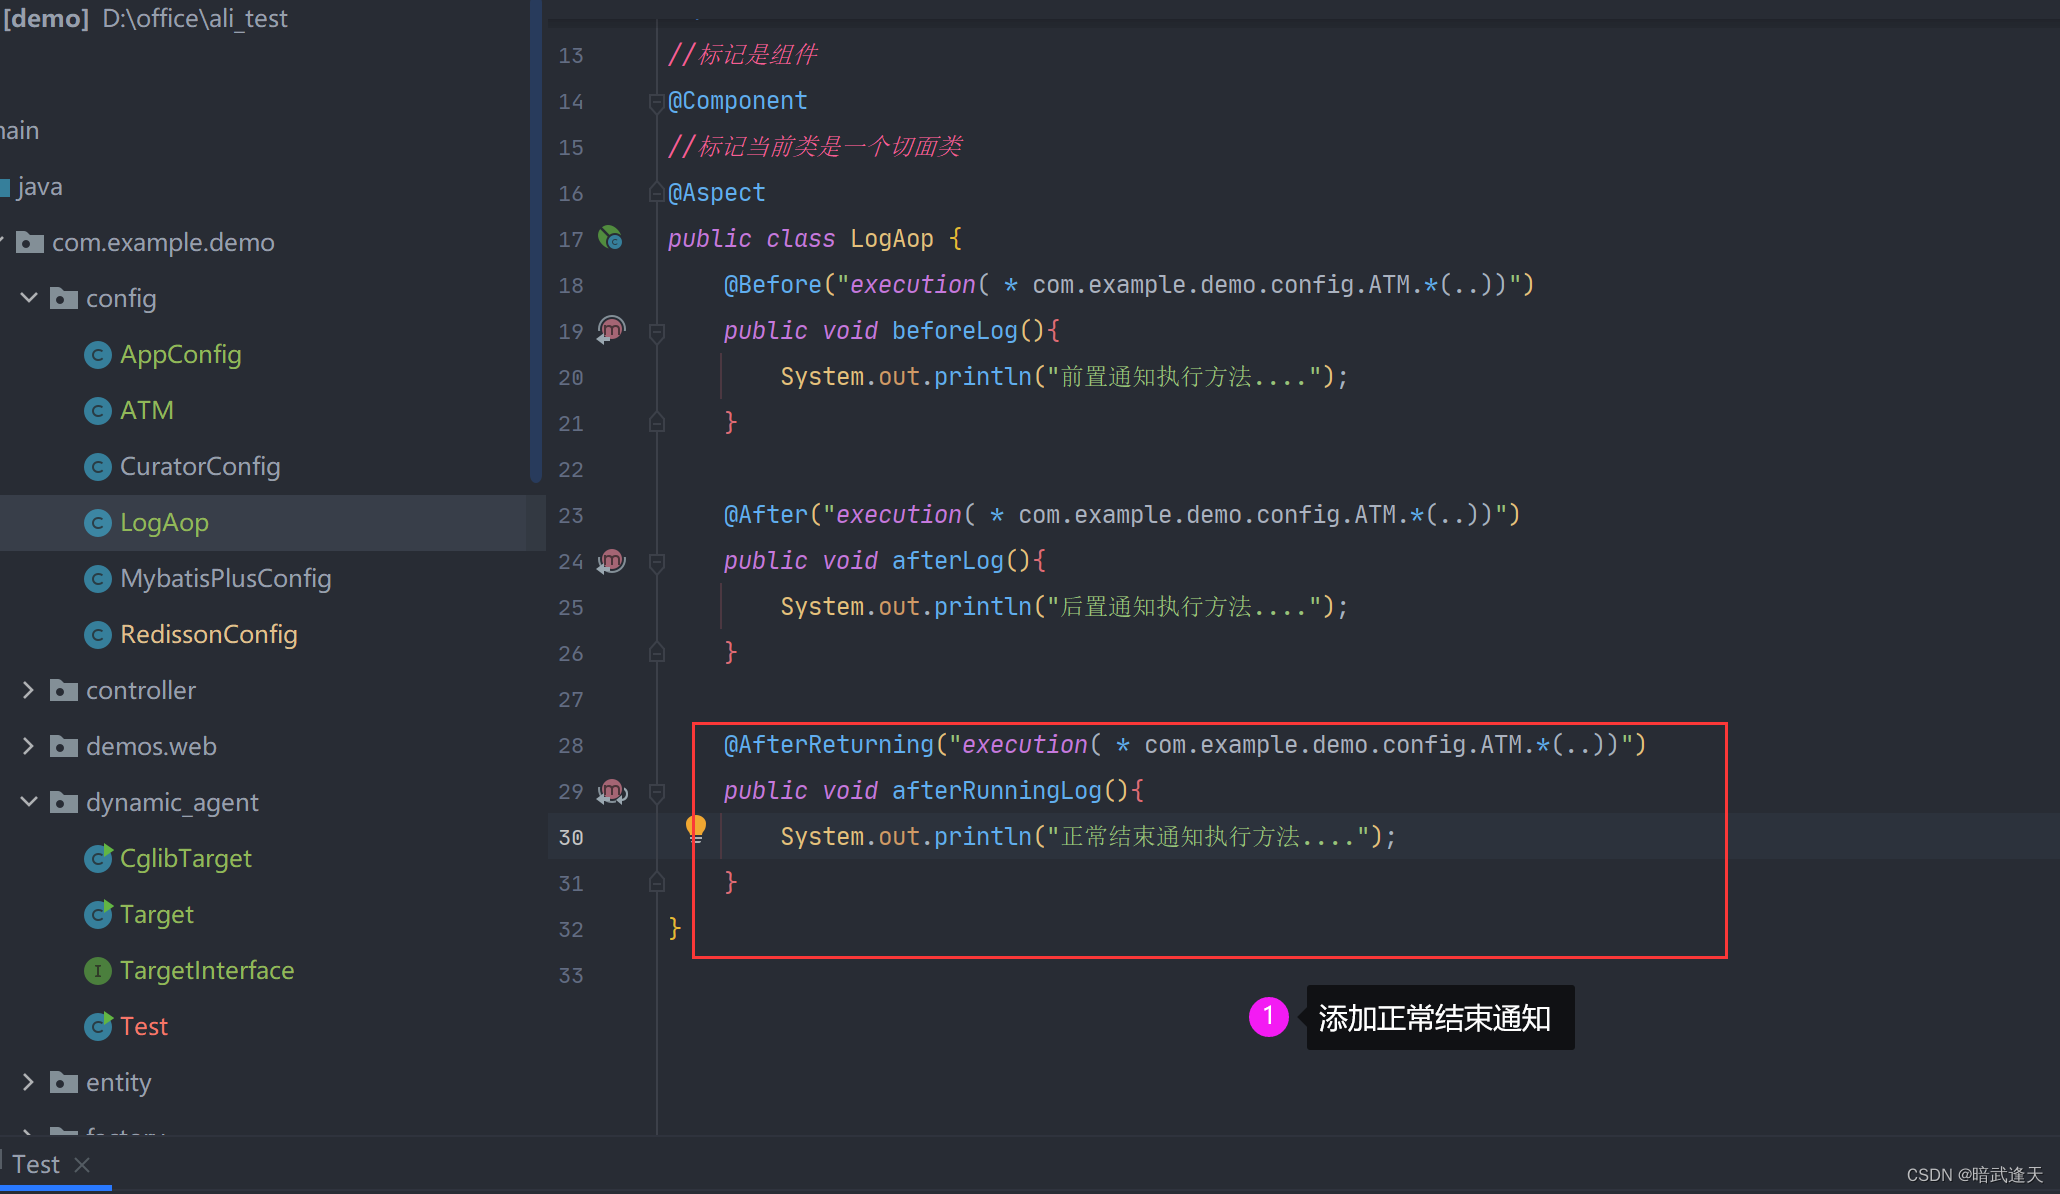Image resolution: width=2060 pixels, height=1194 pixels.
Task: Click the CuratorConfig class icon
Action: (97, 467)
